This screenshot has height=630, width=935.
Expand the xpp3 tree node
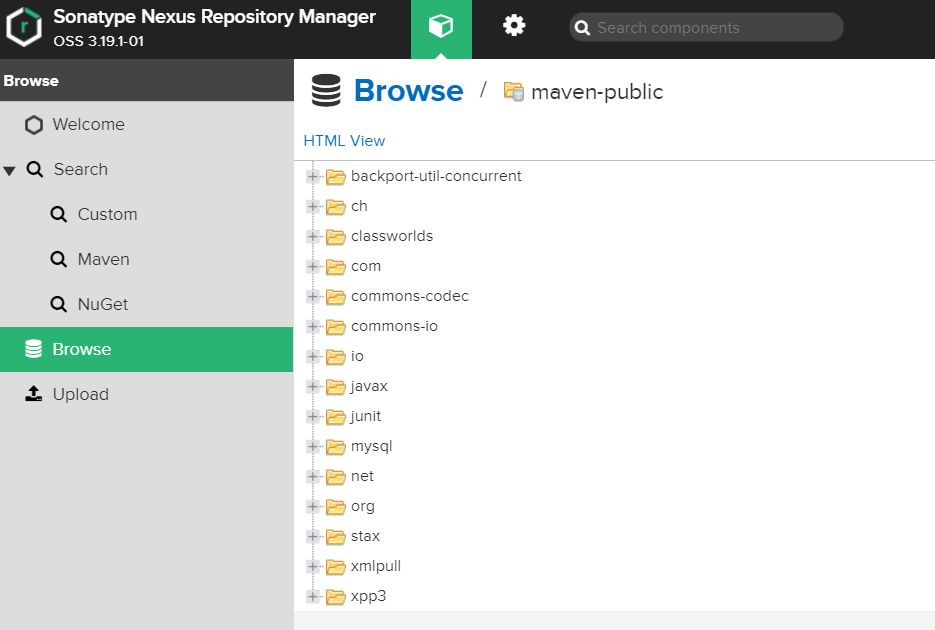pyautogui.click(x=312, y=597)
